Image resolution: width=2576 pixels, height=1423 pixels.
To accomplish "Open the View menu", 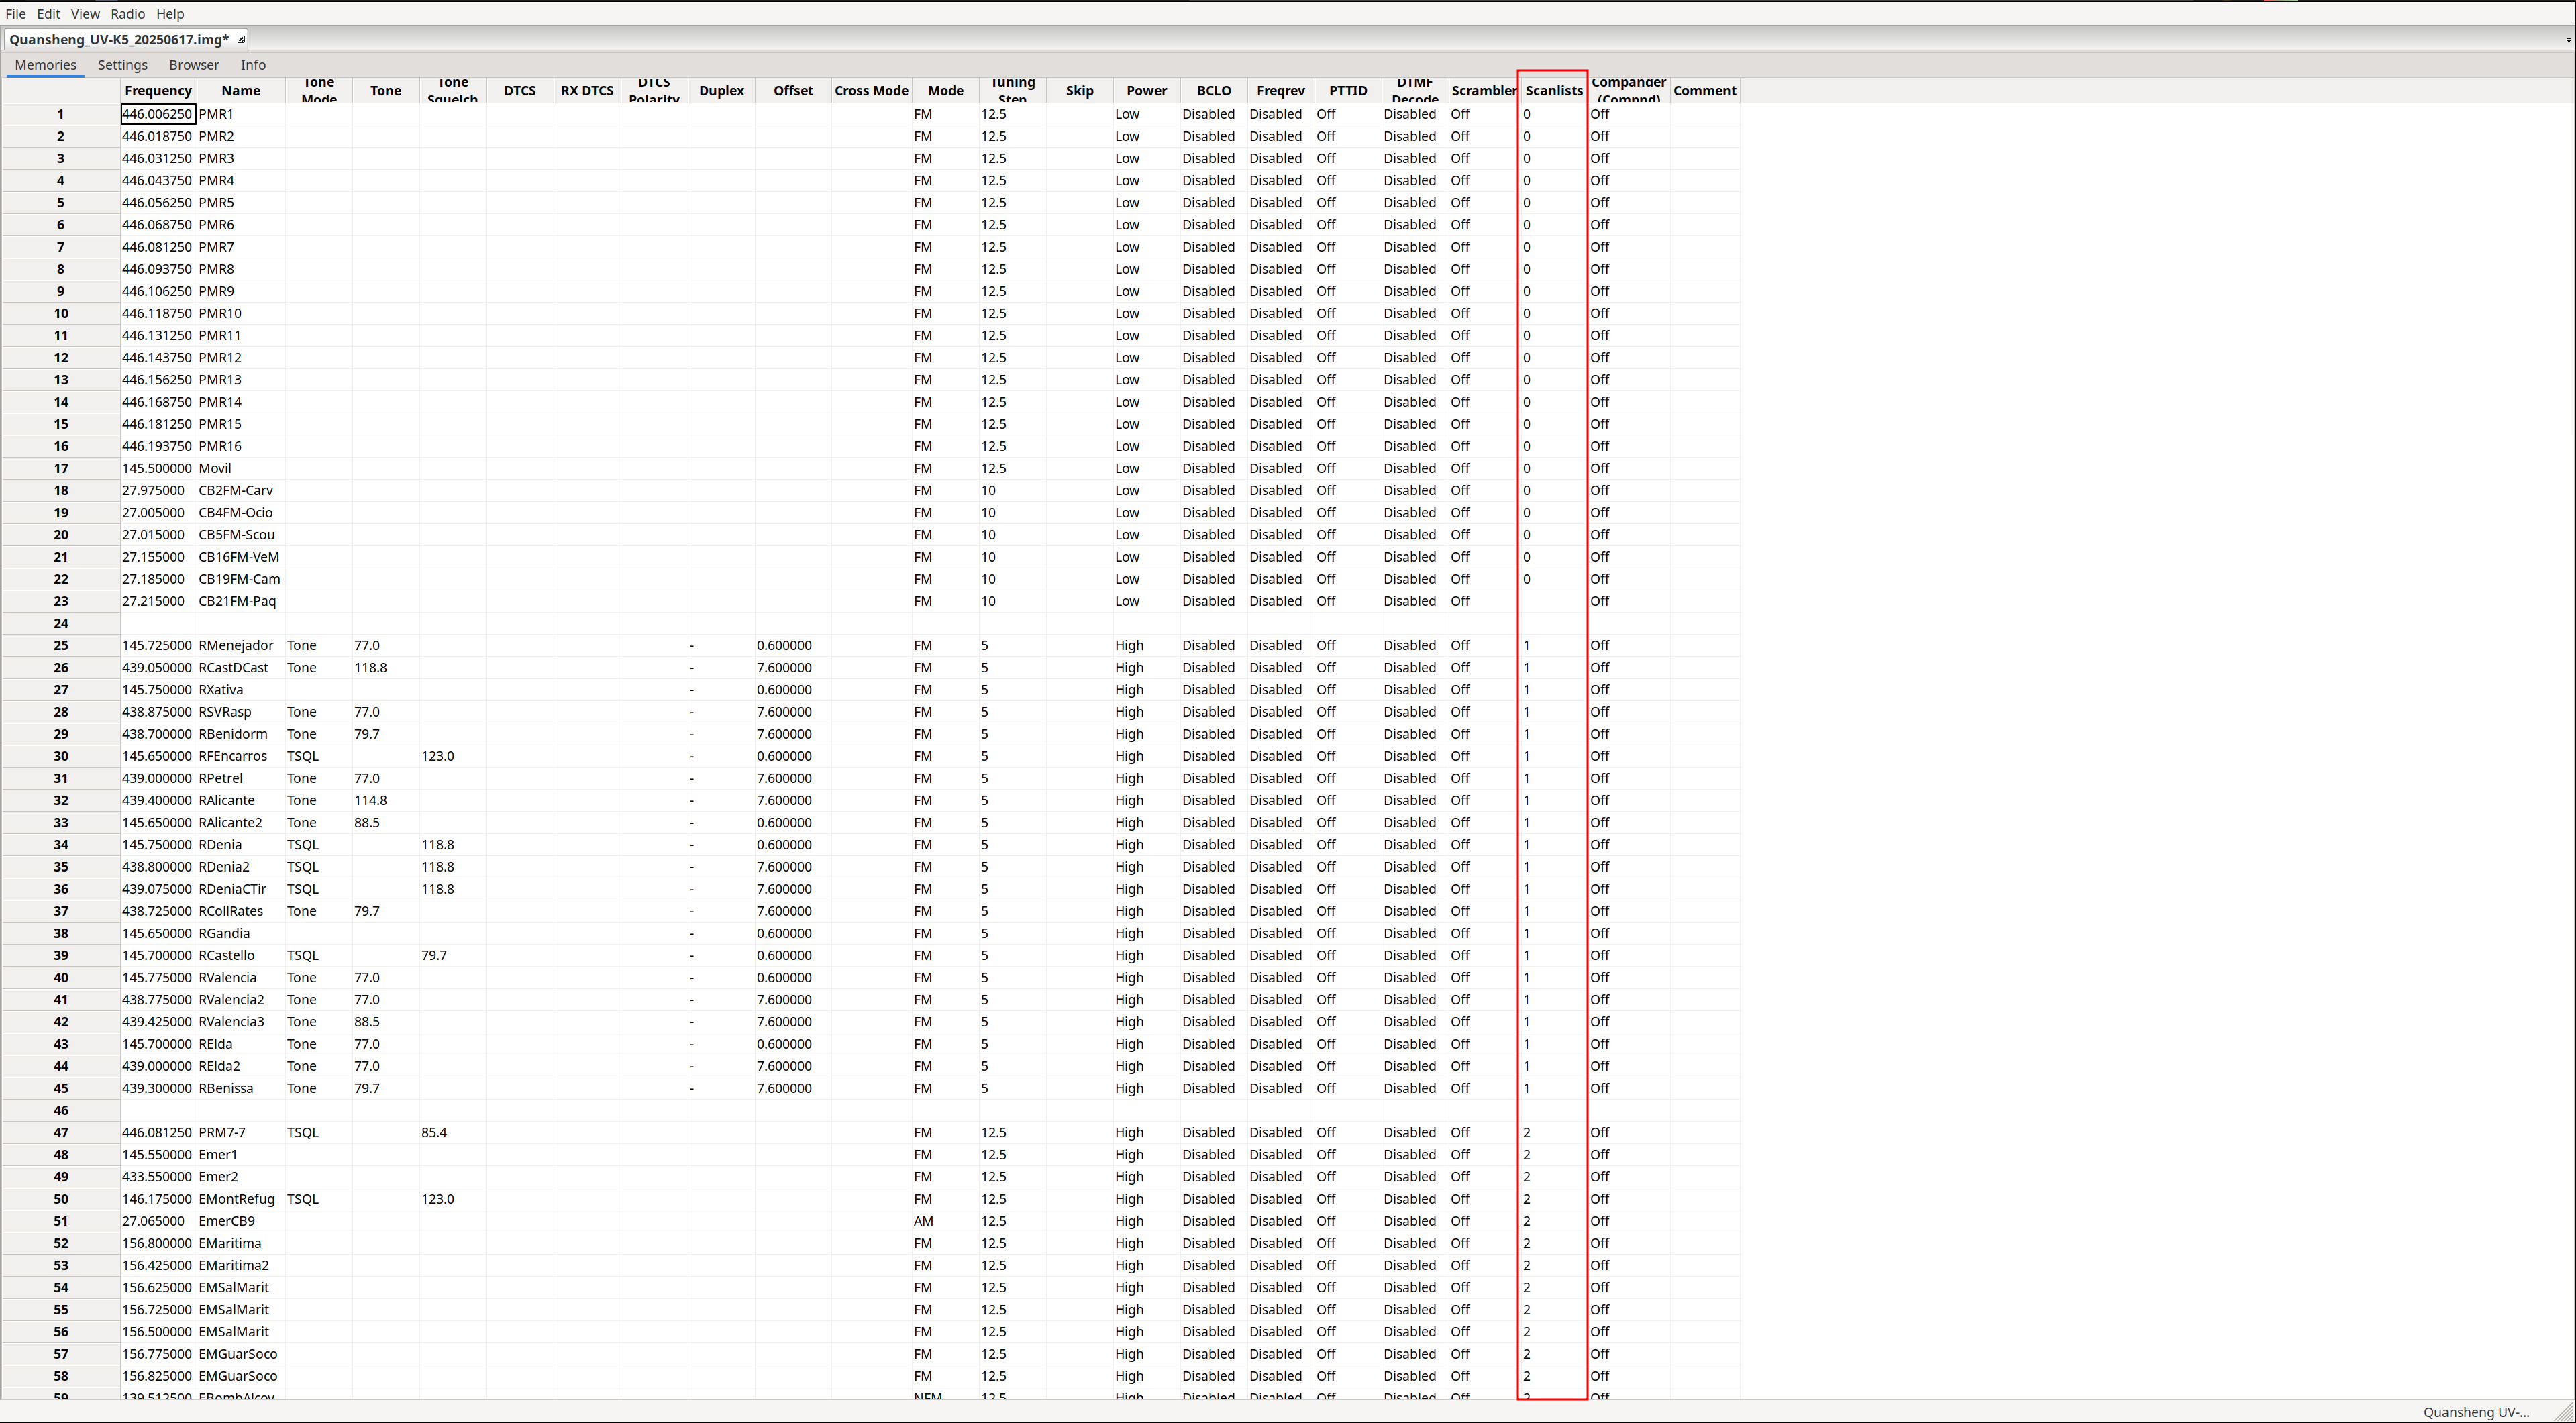I will (x=85, y=14).
